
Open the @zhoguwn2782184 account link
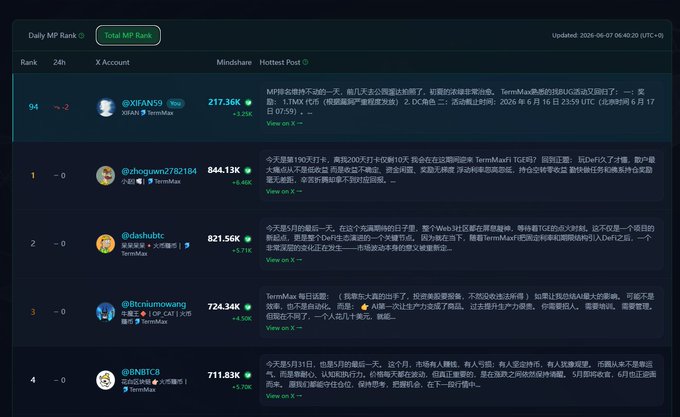[159, 171]
